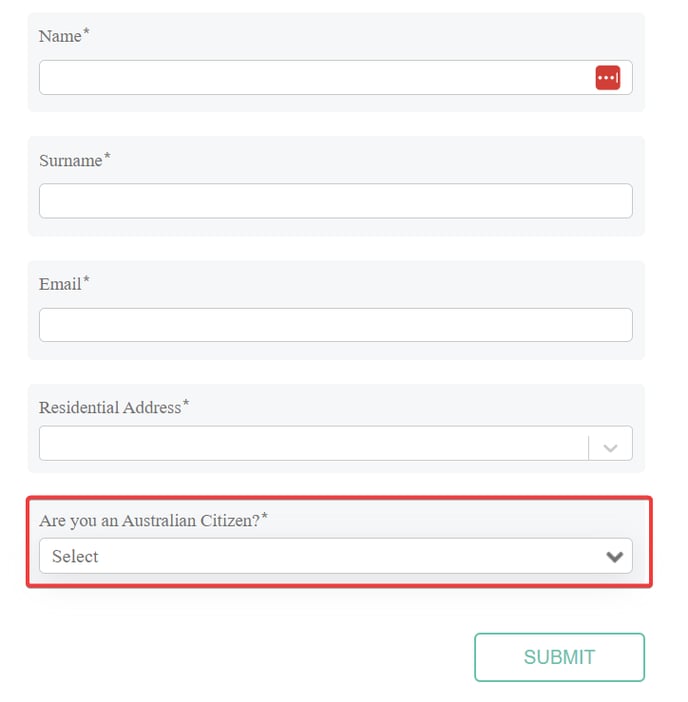Image resolution: width=688 pixels, height=702 pixels.
Task: Click the Surname field label
Action: click(x=70, y=161)
